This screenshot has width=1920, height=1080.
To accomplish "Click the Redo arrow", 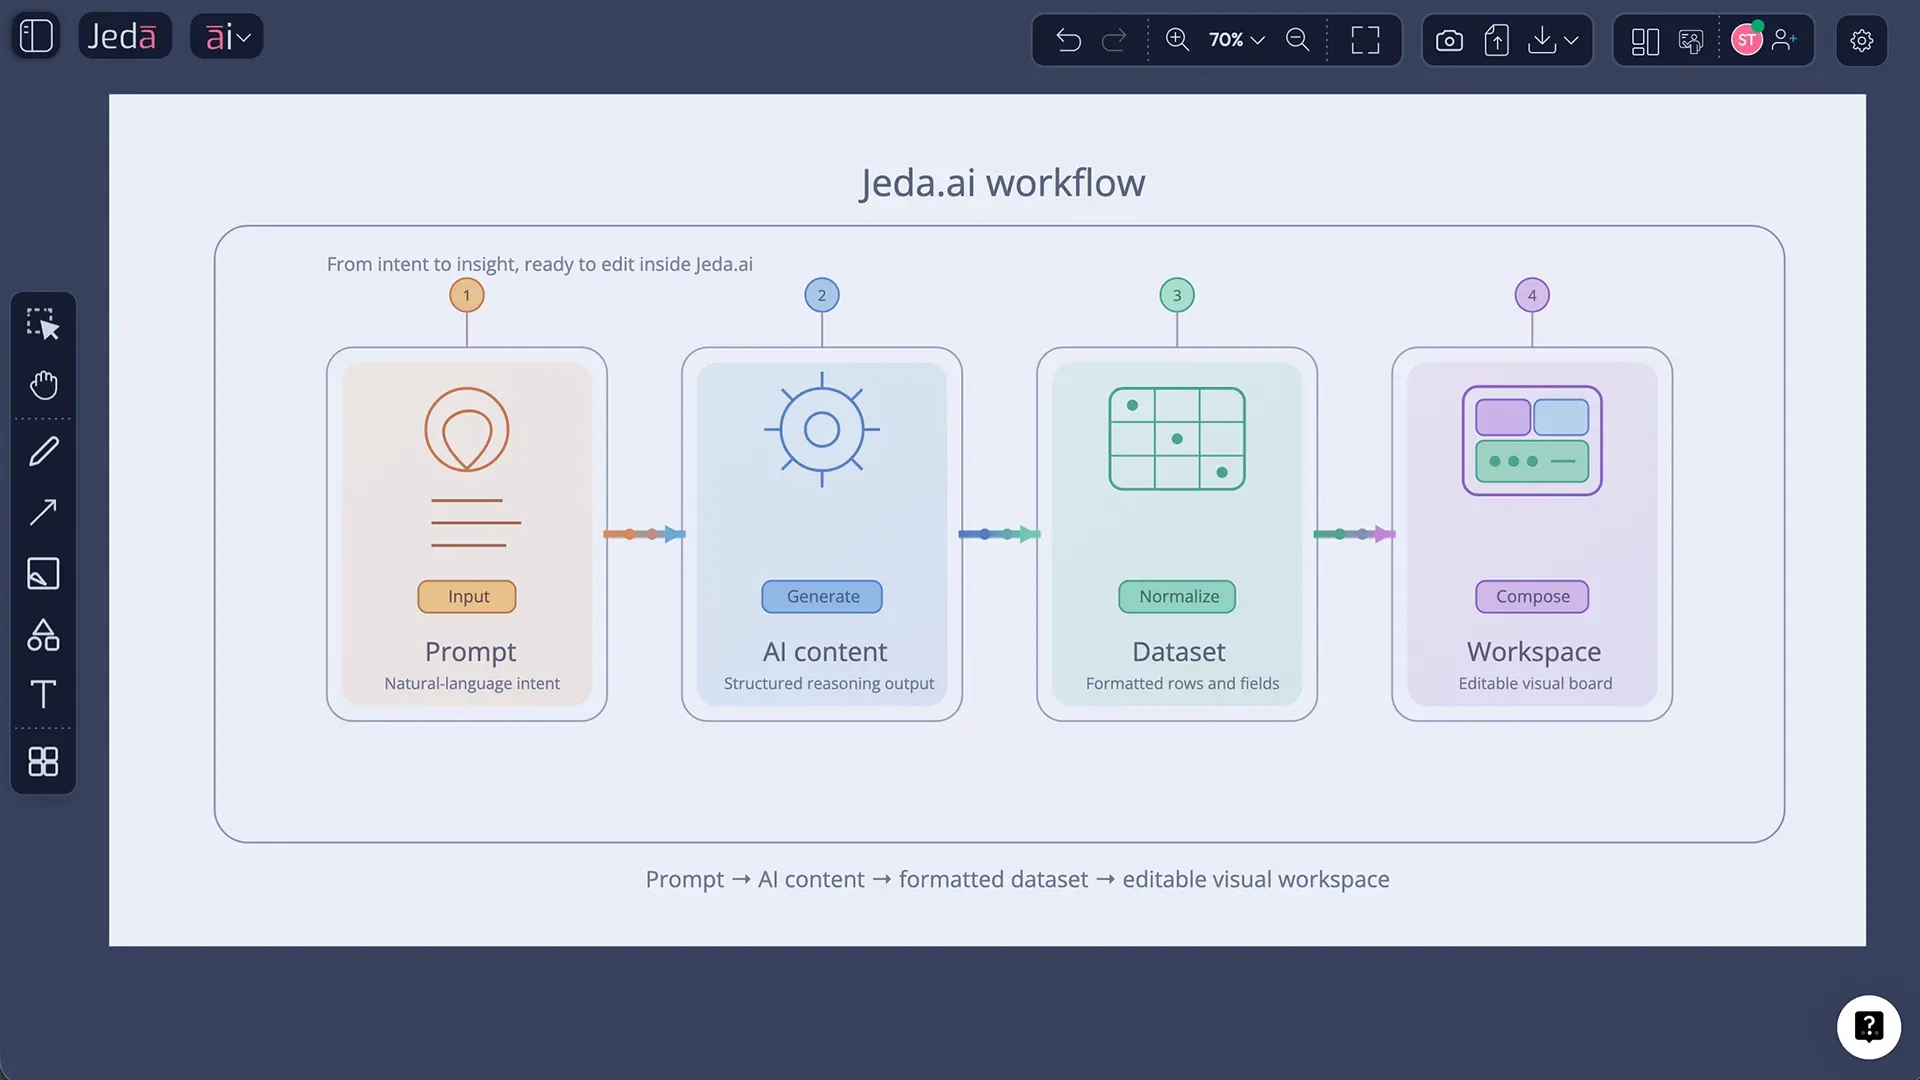I will [x=1114, y=40].
